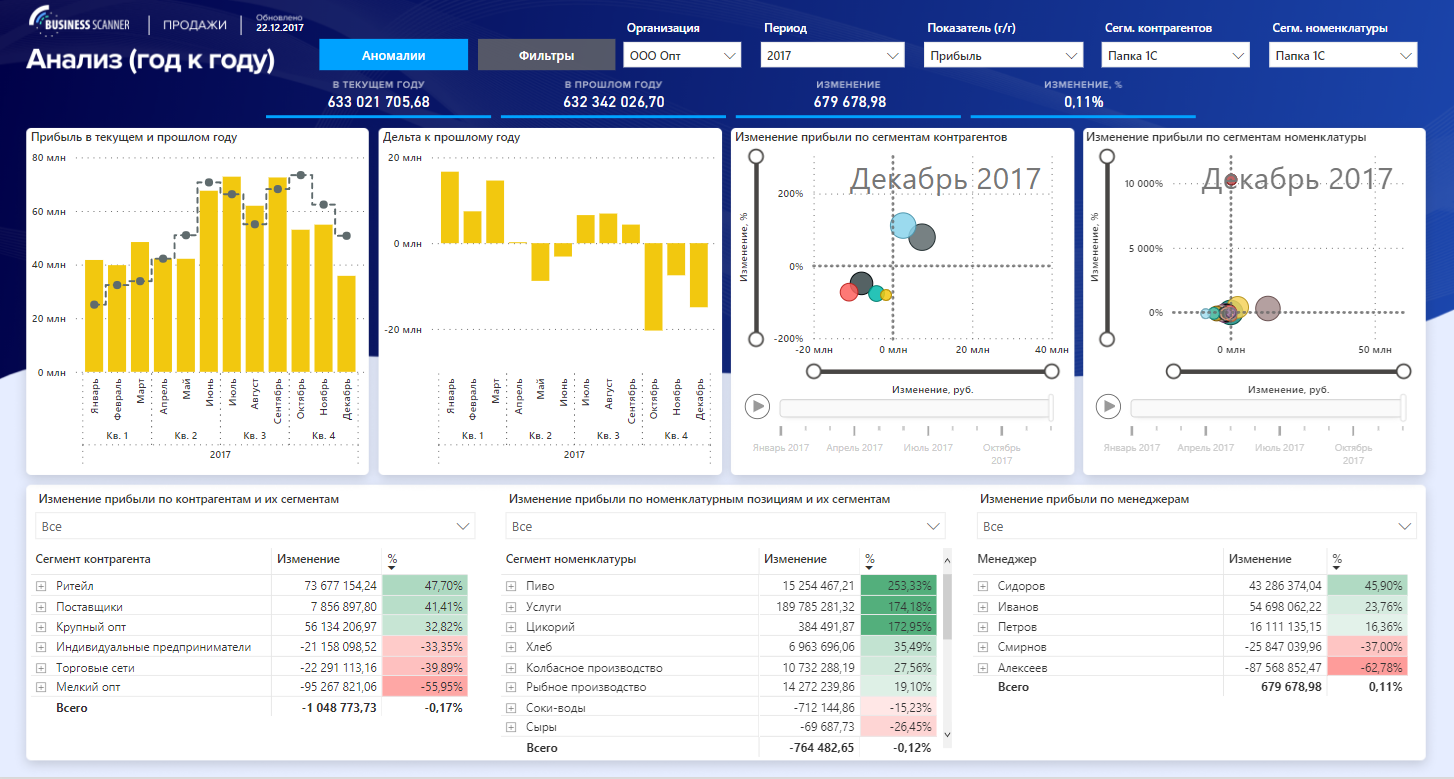The height and width of the screenshot is (779, 1454).
Task: Select the red bubble in contractor scatter
Action: click(x=849, y=291)
